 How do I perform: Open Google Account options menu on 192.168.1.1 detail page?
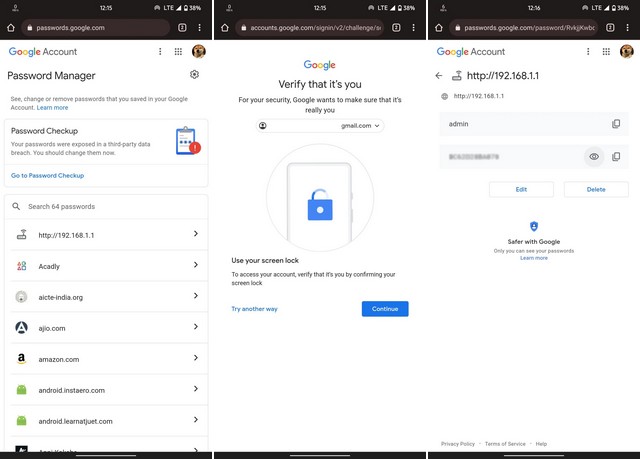coord(588,51)
